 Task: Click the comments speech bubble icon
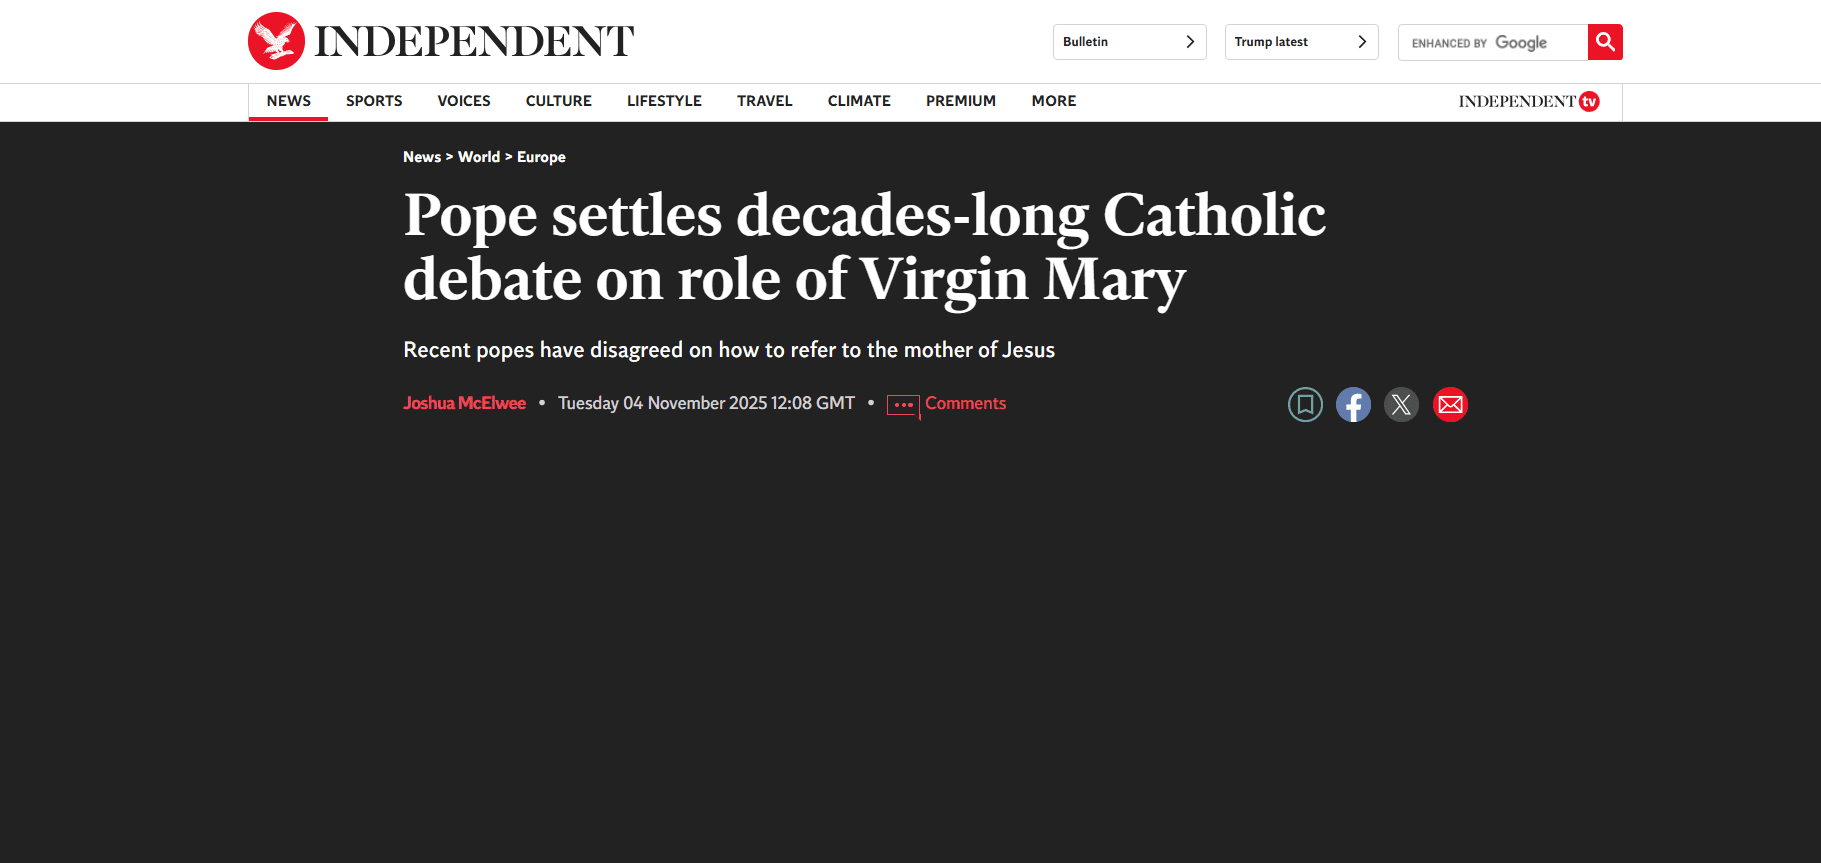tap(902, 405)
